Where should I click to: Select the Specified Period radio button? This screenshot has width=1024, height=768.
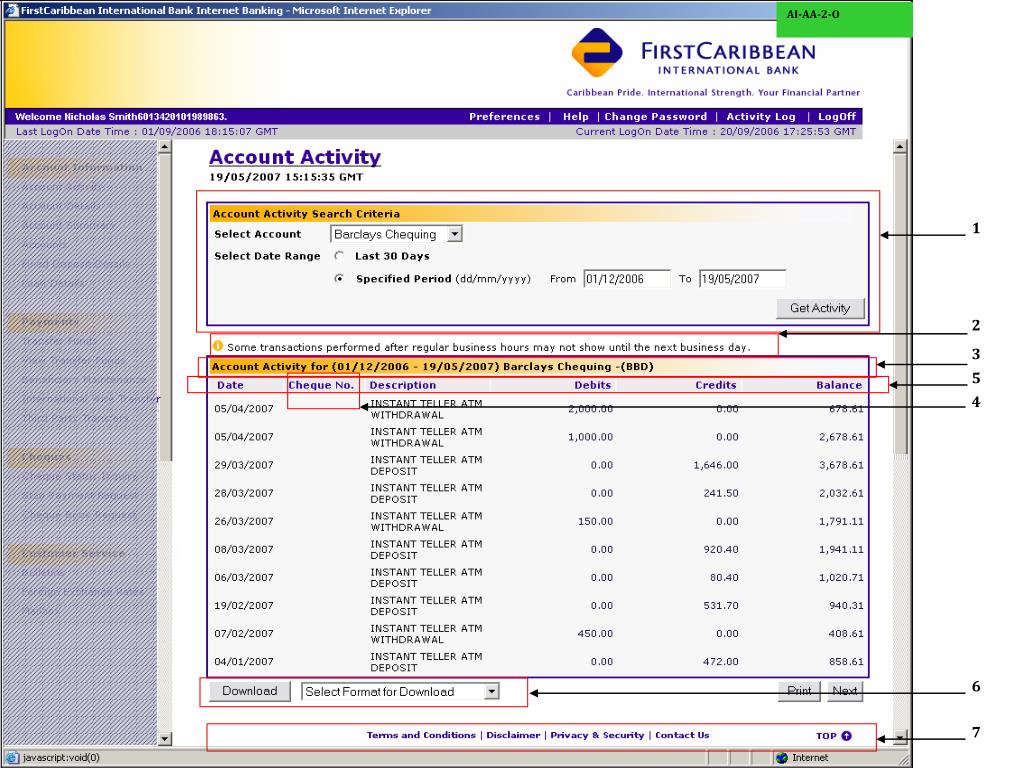coord(339,279)
